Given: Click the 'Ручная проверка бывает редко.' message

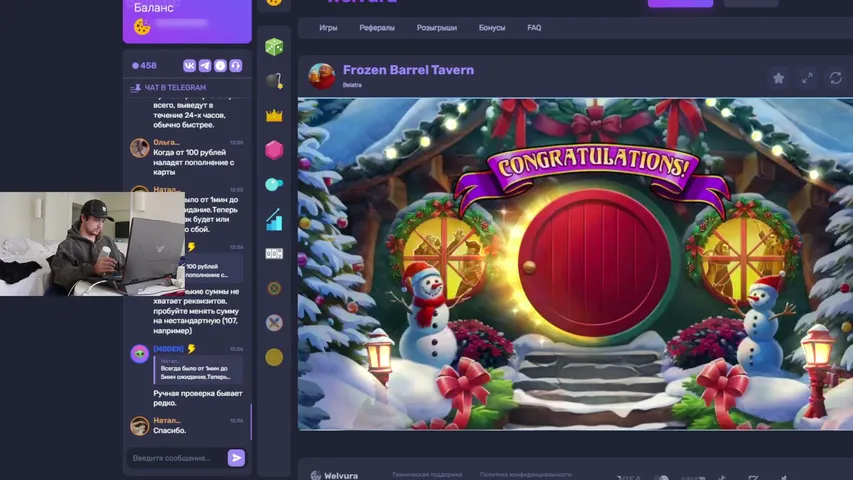Looking at the screenshot, I should tap(198, 398).
